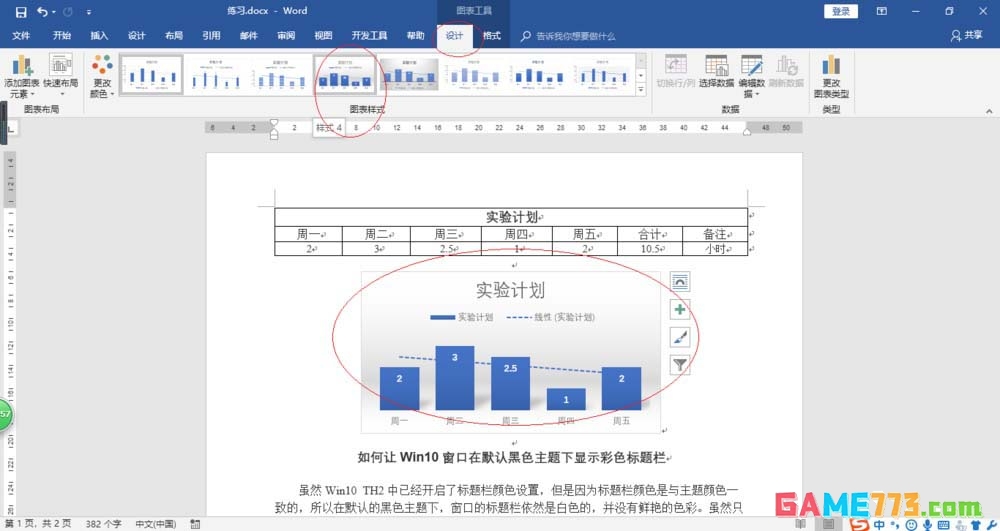This screenshot has width=1000, height=531.
Task: Switch to the 插入 ribbon tab
Action: tap(99, 36)
